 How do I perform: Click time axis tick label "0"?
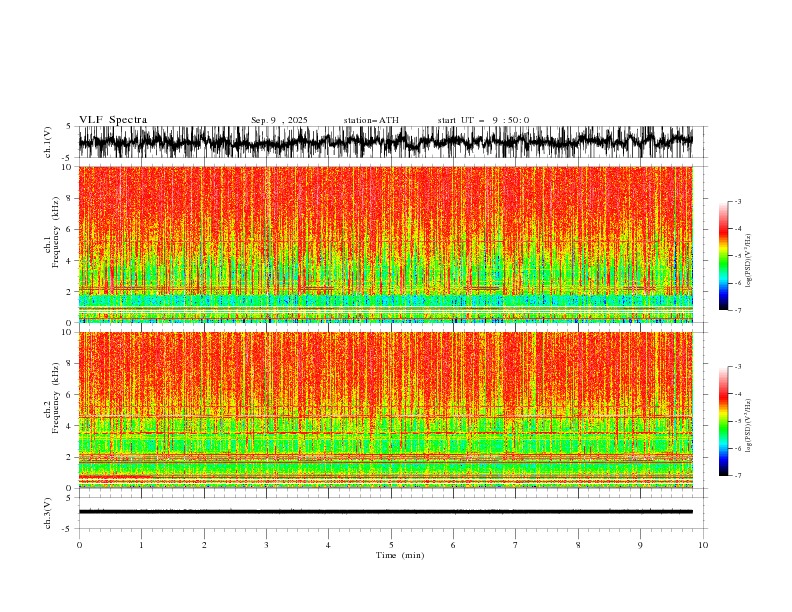pos(79,545)
